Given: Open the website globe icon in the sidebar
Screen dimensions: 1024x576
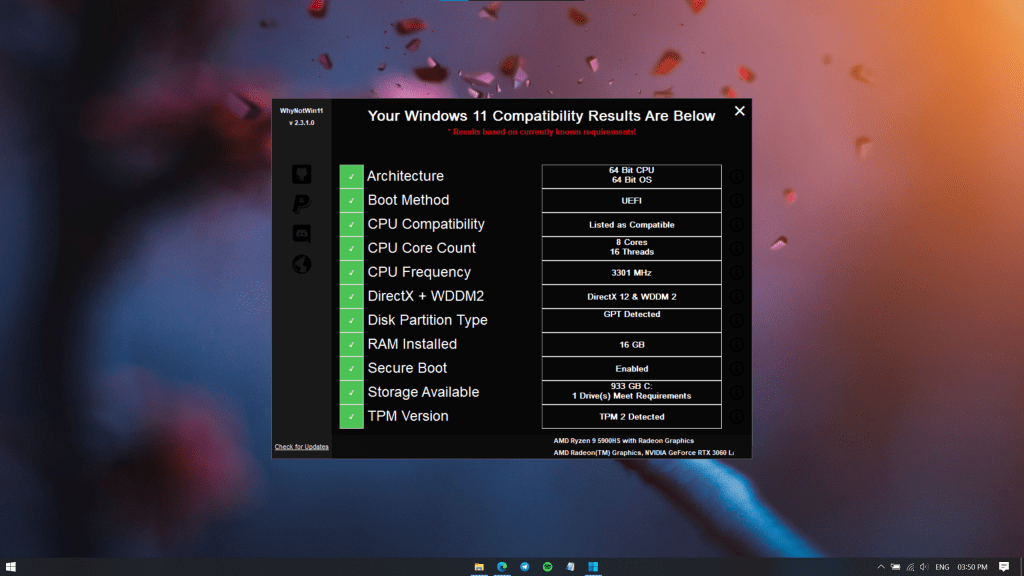Looking at the screenshot, I should (301, 264).
